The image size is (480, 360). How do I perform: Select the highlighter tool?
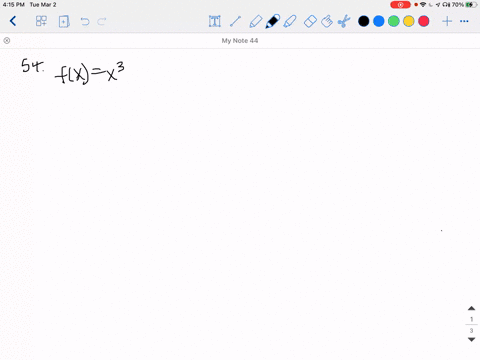tap(290, 21)
